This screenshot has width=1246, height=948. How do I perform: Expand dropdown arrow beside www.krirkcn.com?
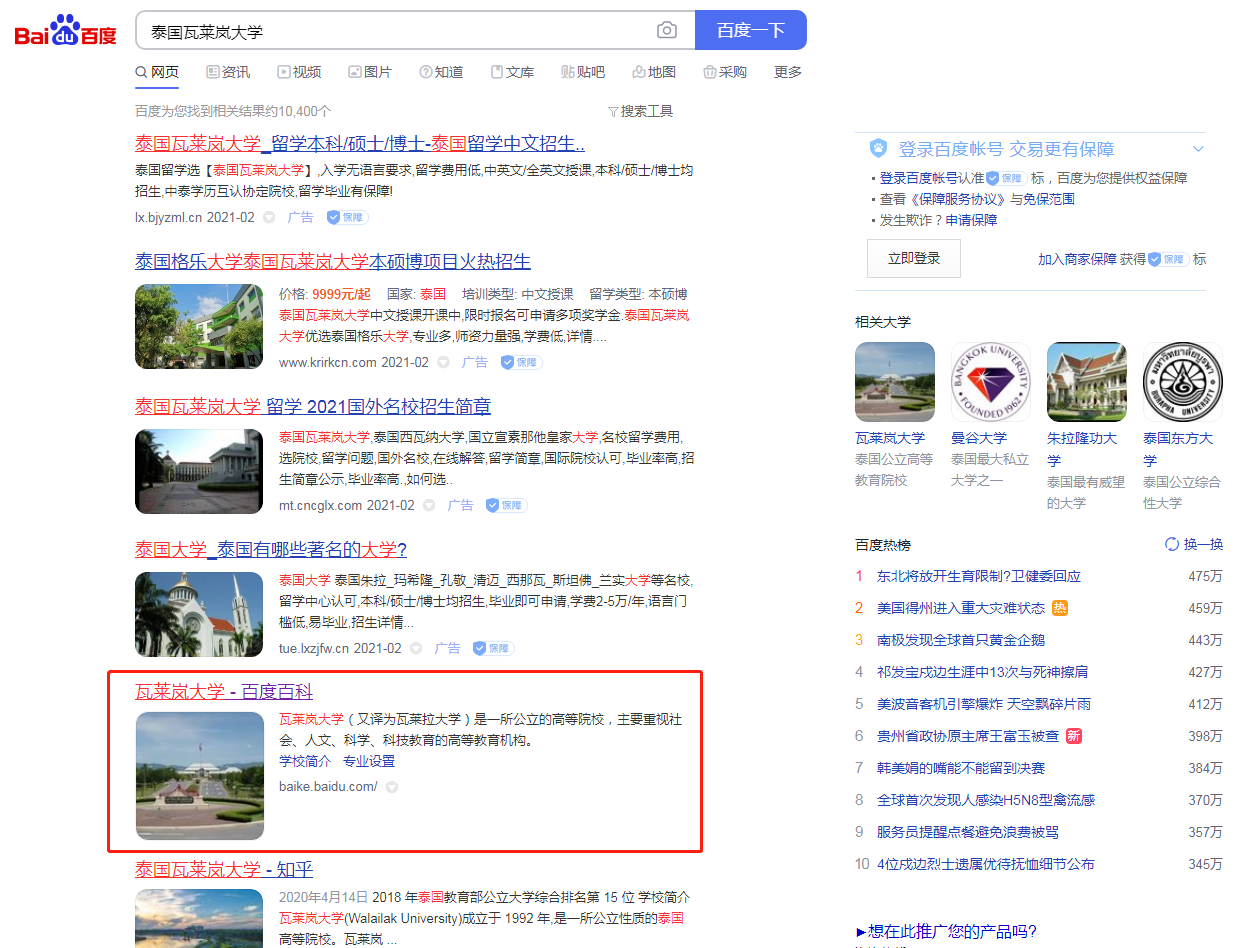tap(443, 363)
